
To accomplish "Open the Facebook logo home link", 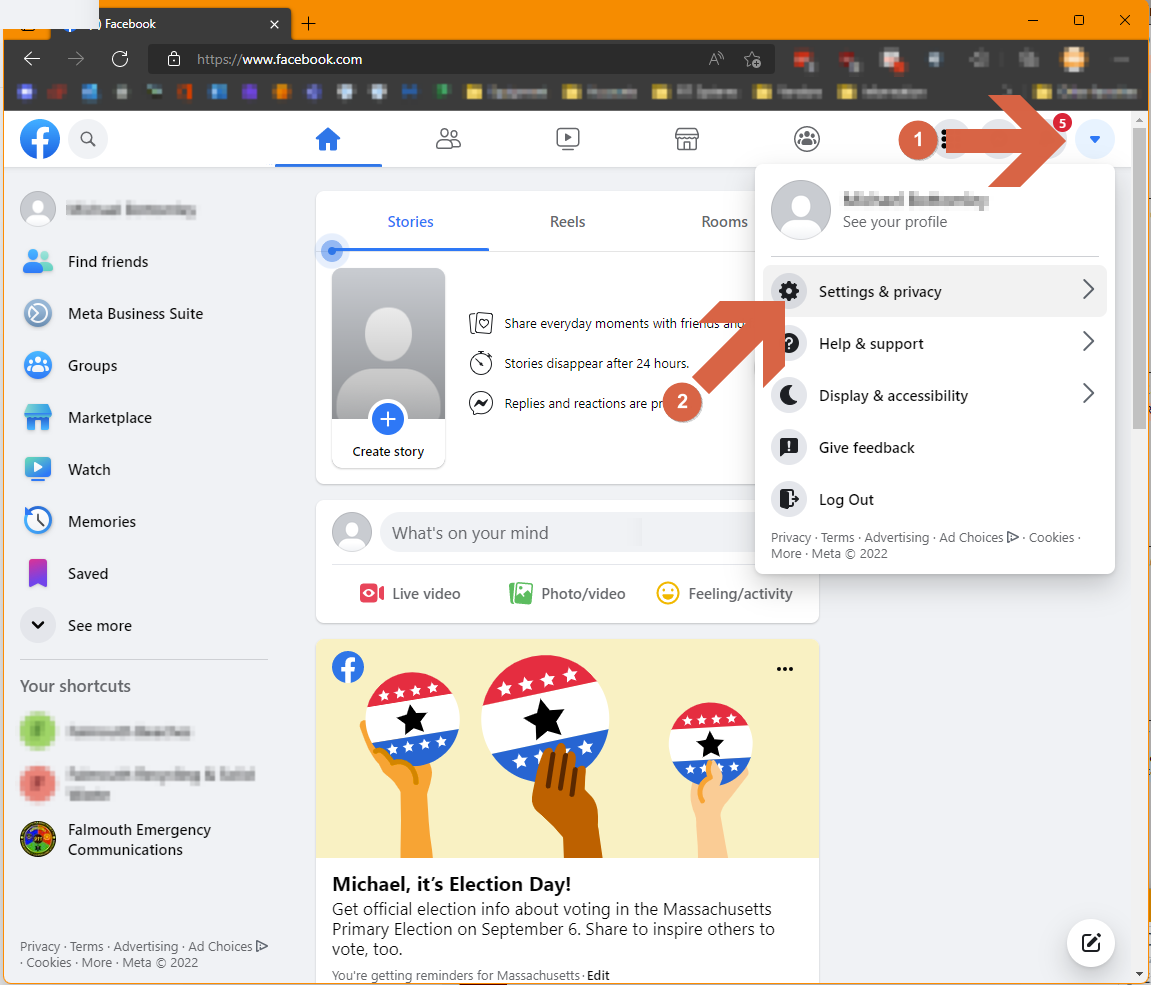I will click(40, 139).
